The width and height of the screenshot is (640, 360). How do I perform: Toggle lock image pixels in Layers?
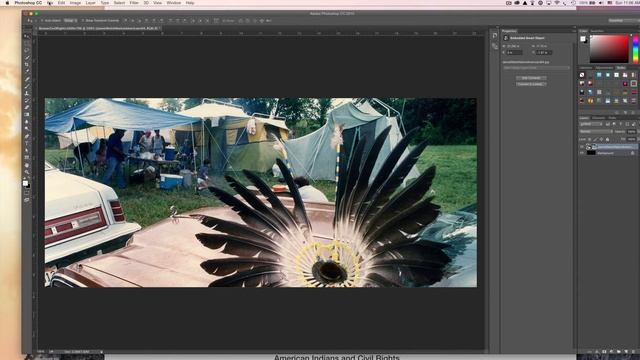pyautogui.click(x=595, y=139)
